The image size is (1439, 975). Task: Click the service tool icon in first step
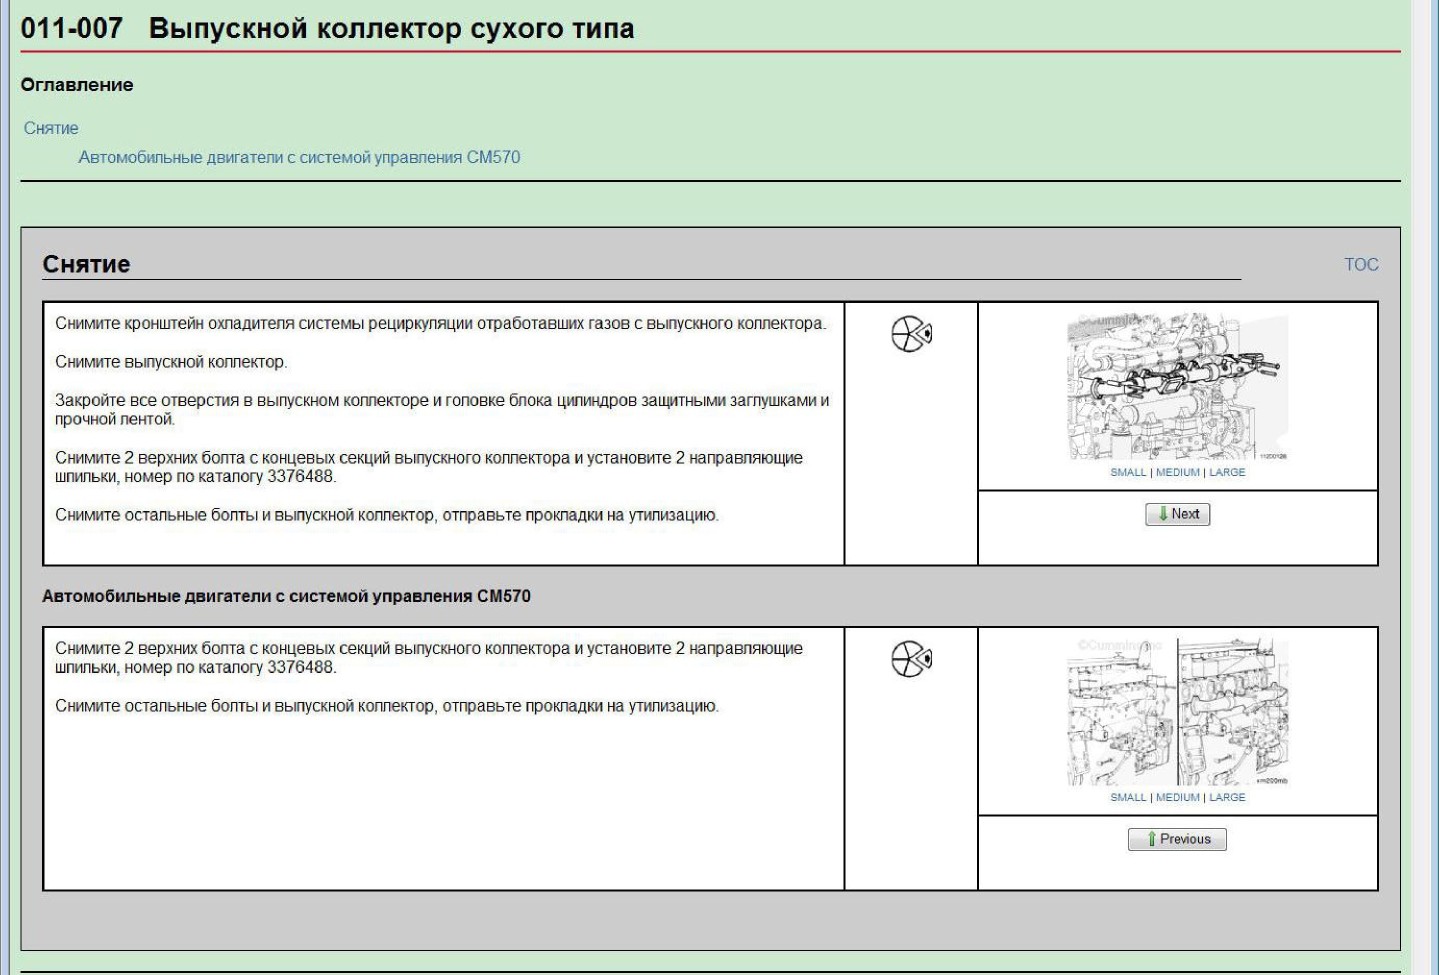point(911,333)
